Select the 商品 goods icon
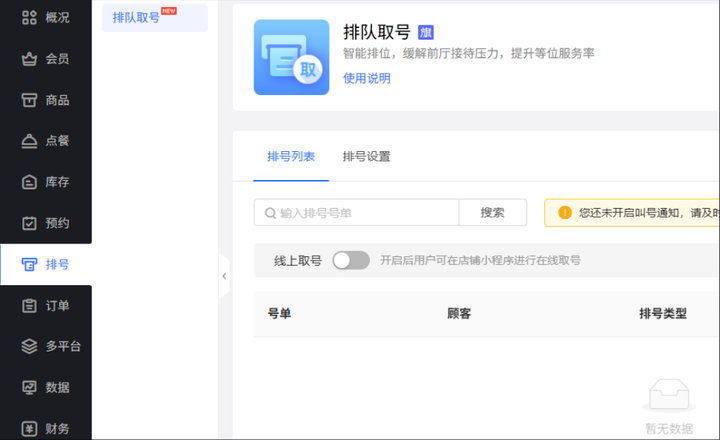720x440 pixels. [x=29, y=99]
